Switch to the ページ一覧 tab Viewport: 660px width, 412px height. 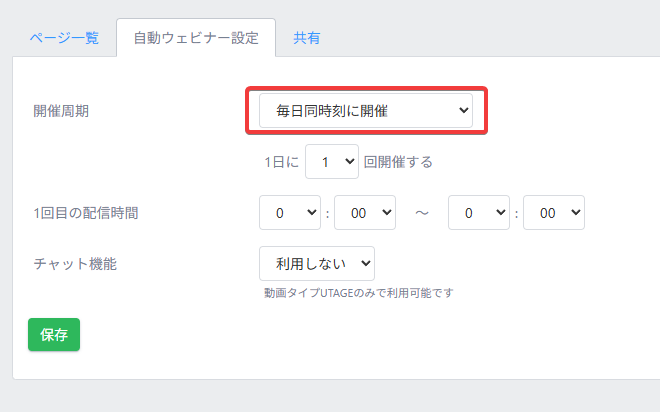click(x=62, y=38)
